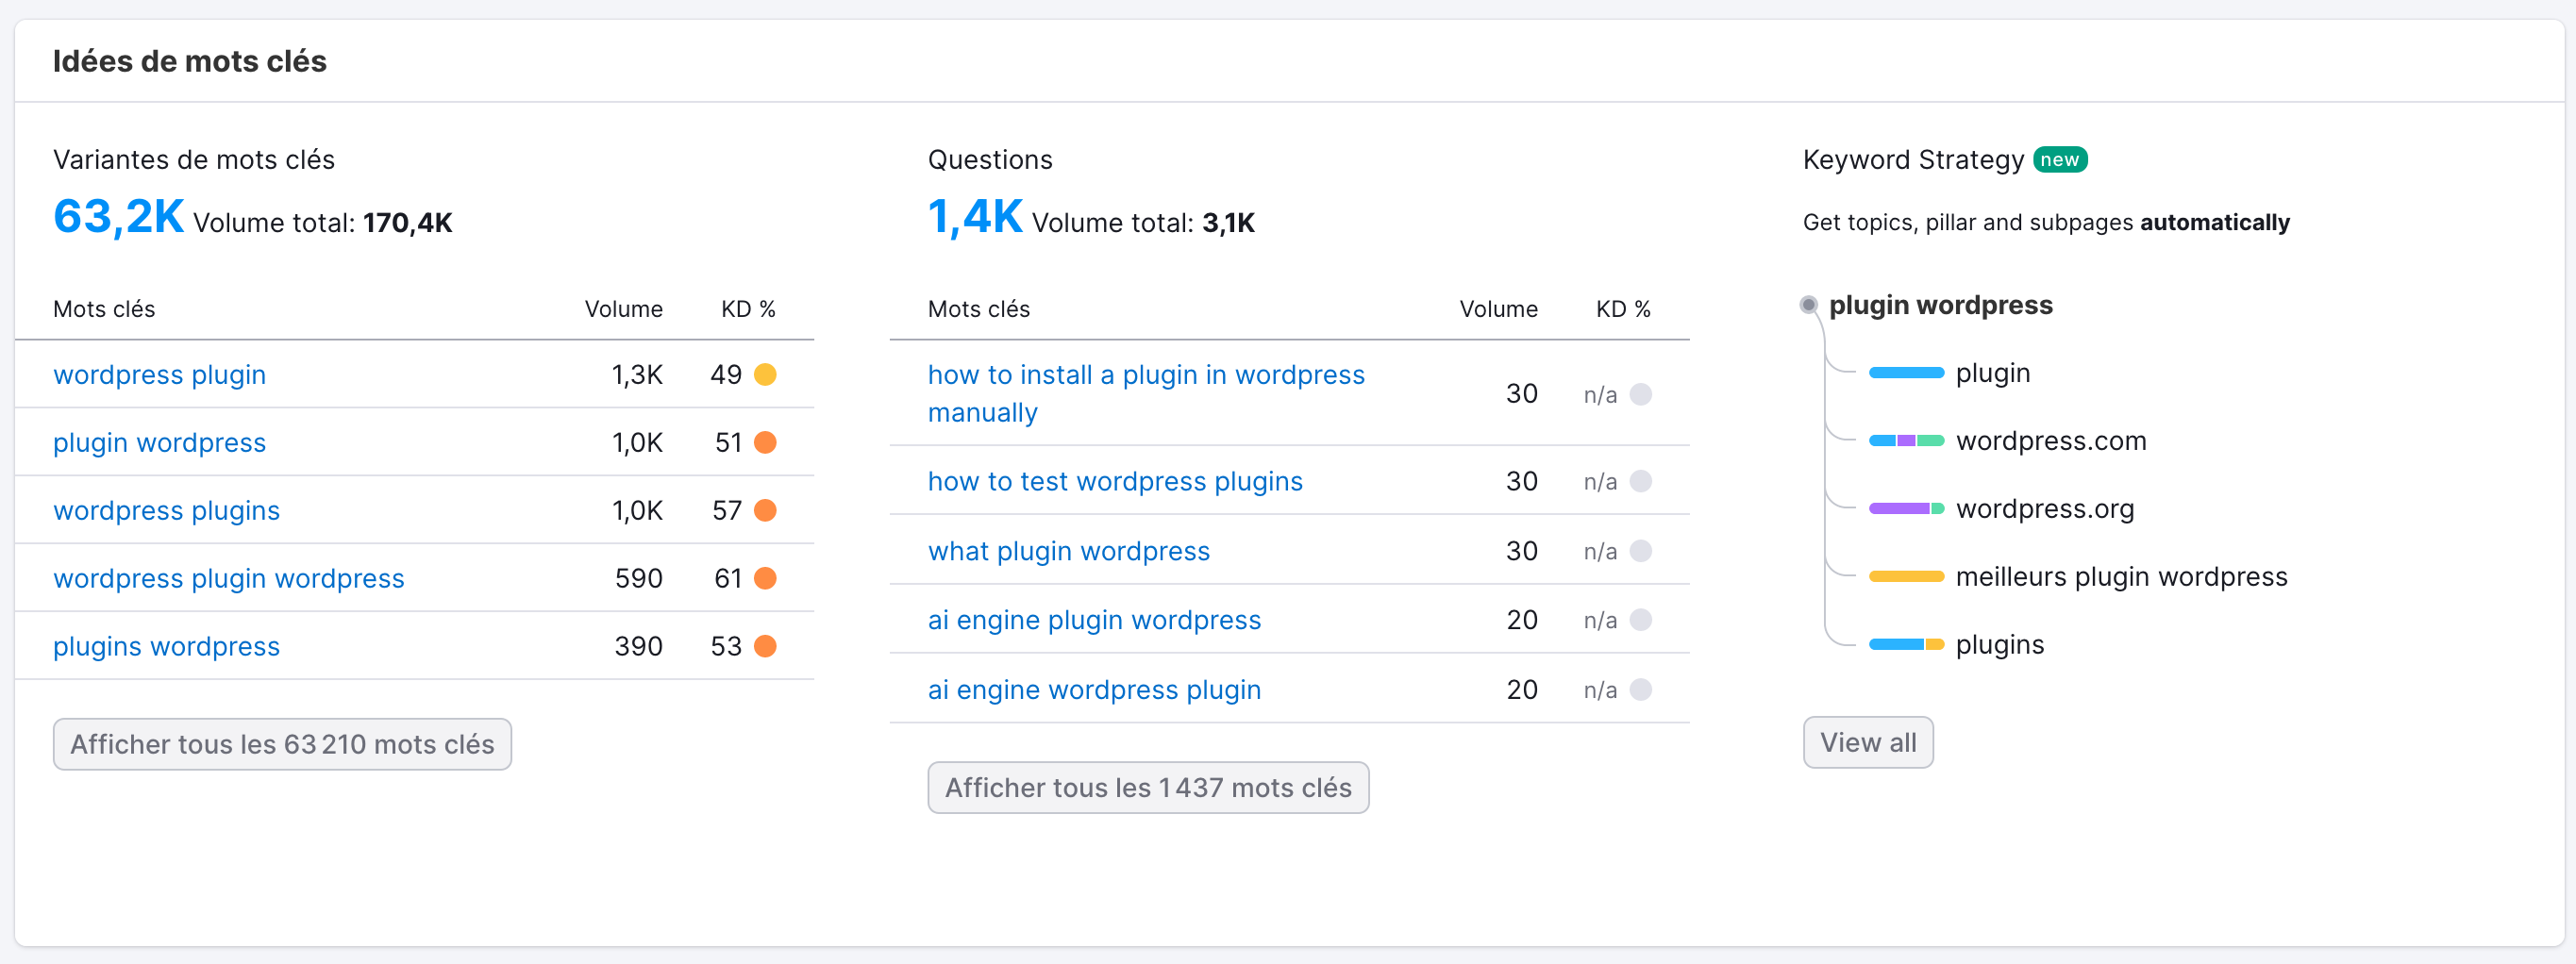Click 'Afficher tous les 1 437 mots clés' button
2576x964 pixels.
pos(1148,787)
